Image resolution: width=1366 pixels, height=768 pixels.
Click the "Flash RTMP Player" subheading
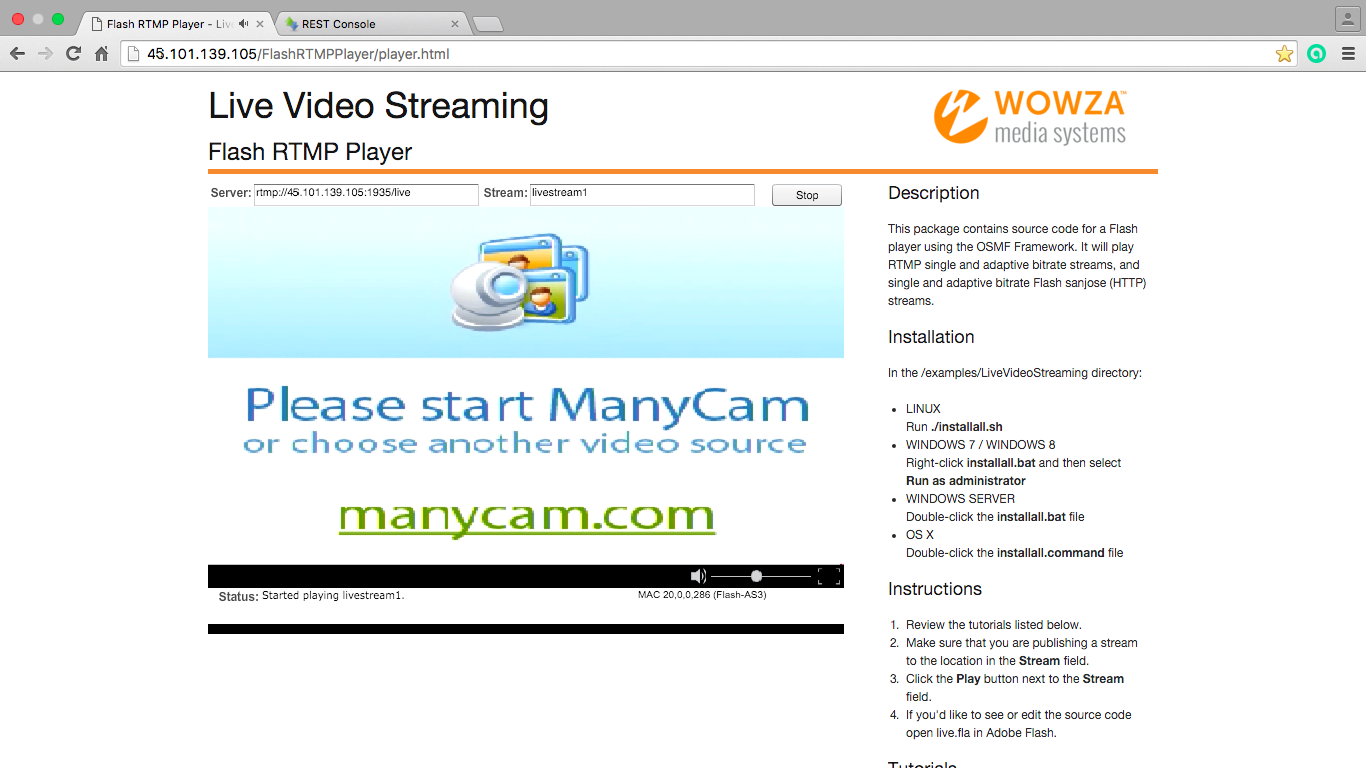tap(310, 152)
